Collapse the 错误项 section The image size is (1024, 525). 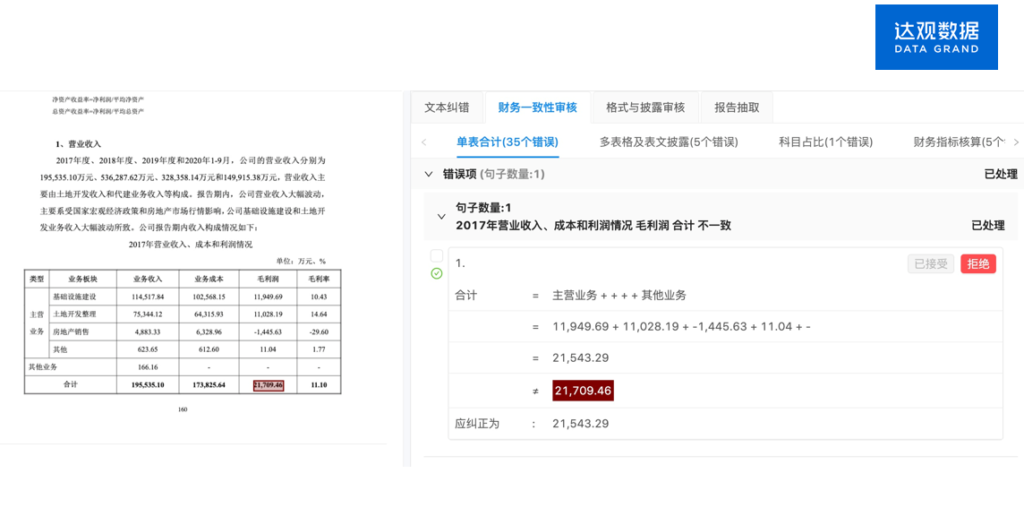coord(429,174)
